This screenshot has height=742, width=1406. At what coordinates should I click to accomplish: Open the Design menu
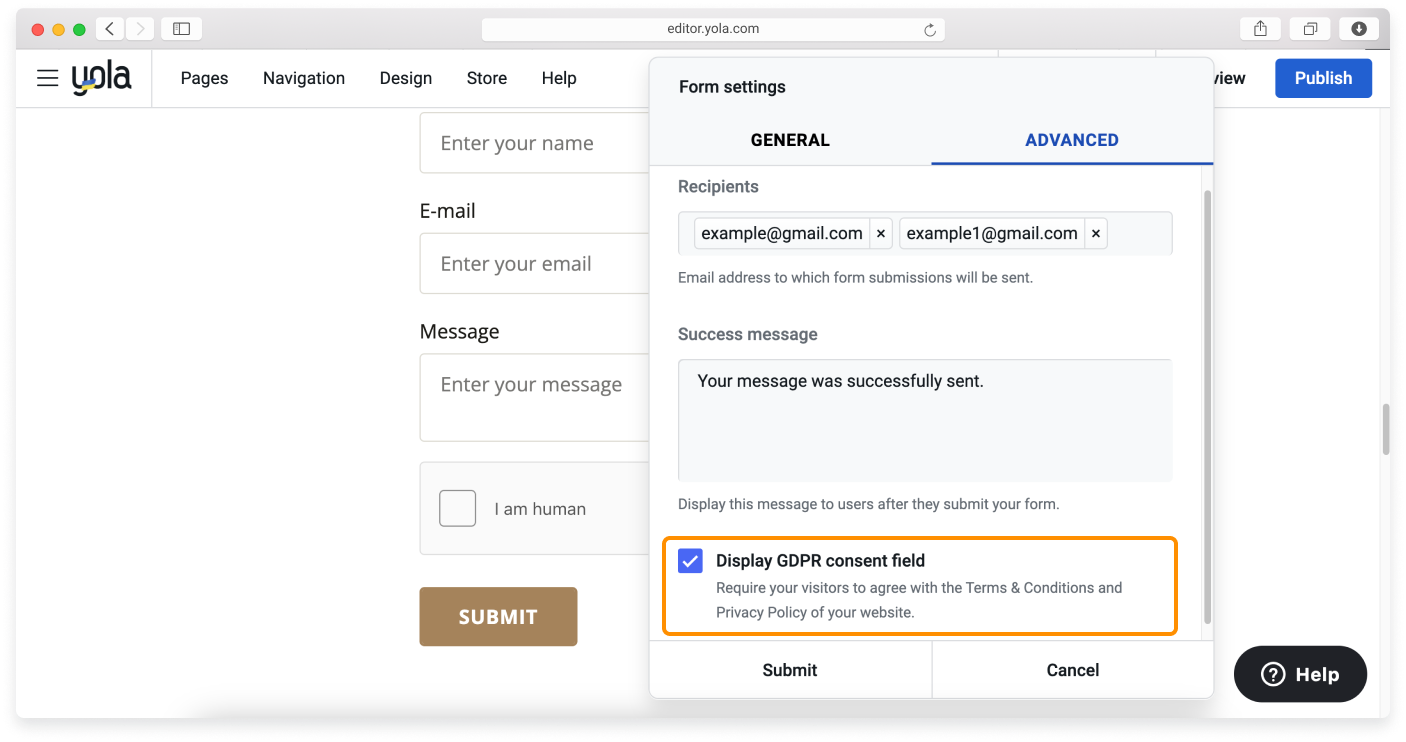pyautogui.click(x=405, y=78)
